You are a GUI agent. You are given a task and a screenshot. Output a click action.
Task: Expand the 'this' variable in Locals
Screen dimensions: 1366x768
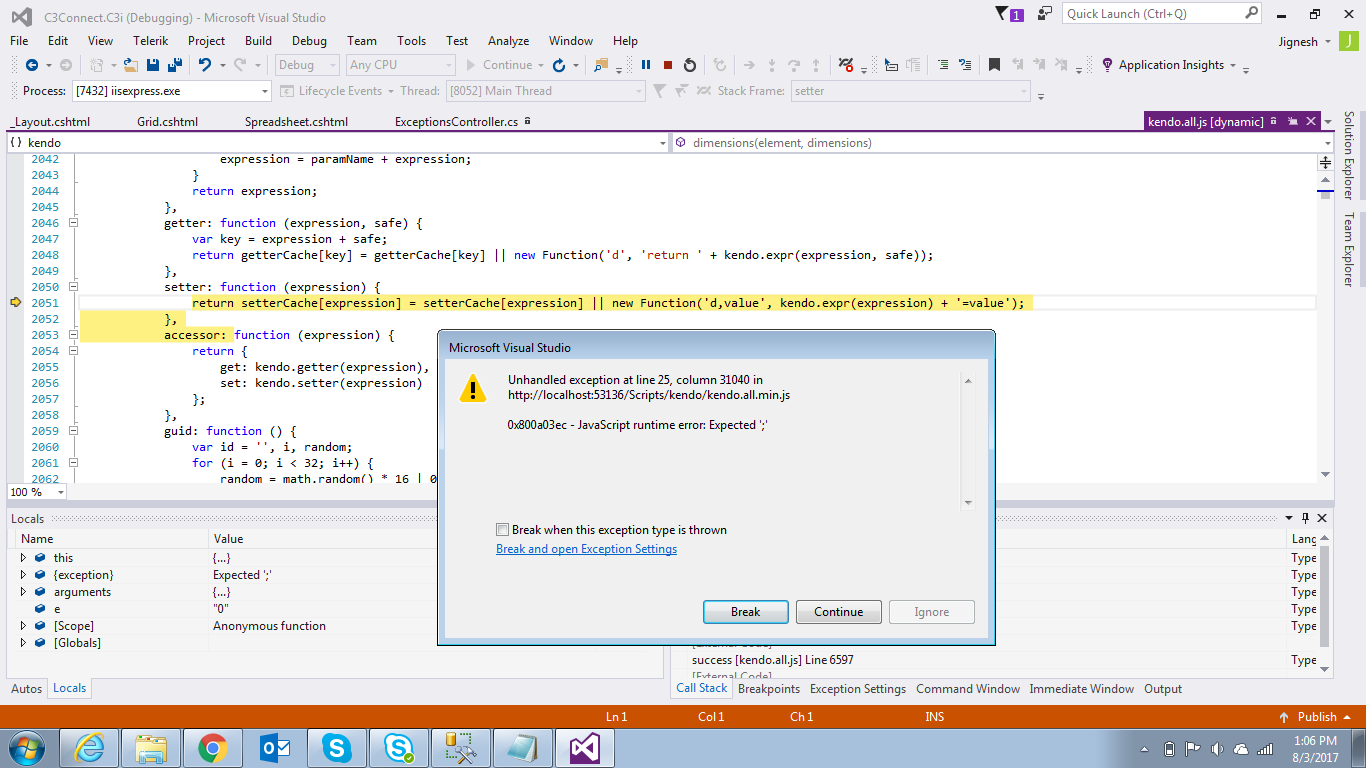click(x=23, y=558)
